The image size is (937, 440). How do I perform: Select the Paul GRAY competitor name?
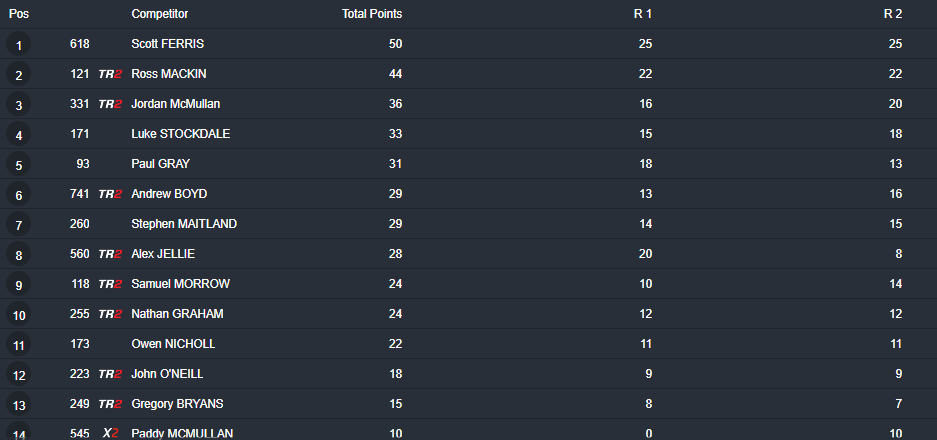click(x=161, y=164)
